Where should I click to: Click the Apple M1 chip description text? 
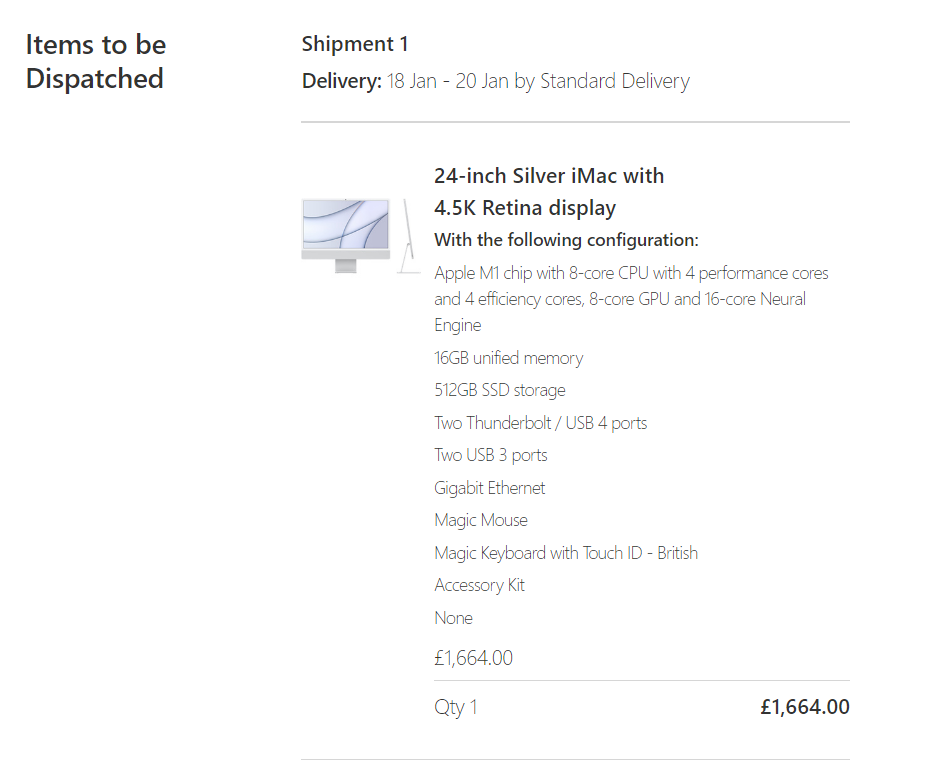(x=630, y=298)
